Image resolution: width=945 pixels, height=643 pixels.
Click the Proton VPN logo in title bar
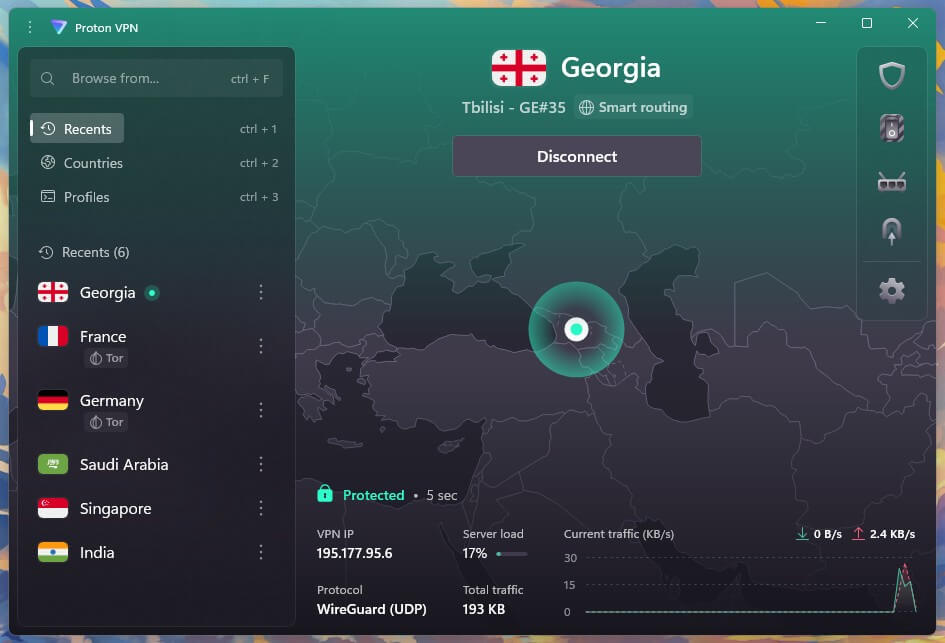pyautogui.click(x=58, y=27)
